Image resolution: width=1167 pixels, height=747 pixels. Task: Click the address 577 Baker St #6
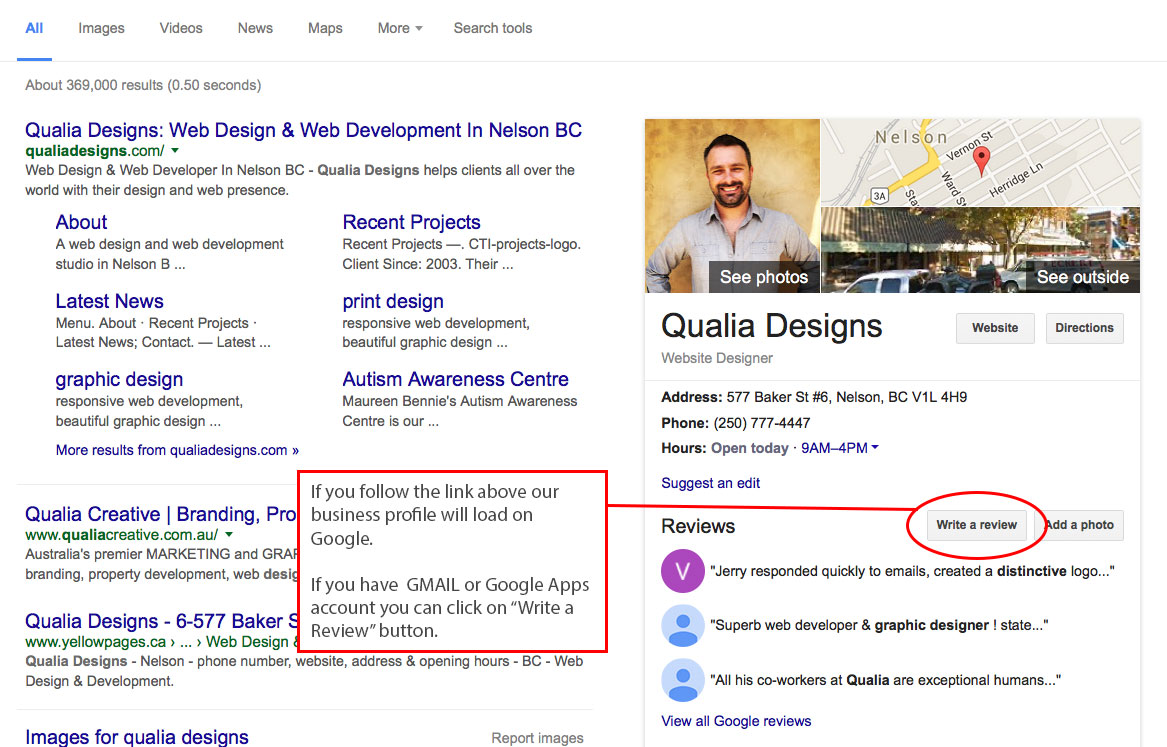click(846, 397)
